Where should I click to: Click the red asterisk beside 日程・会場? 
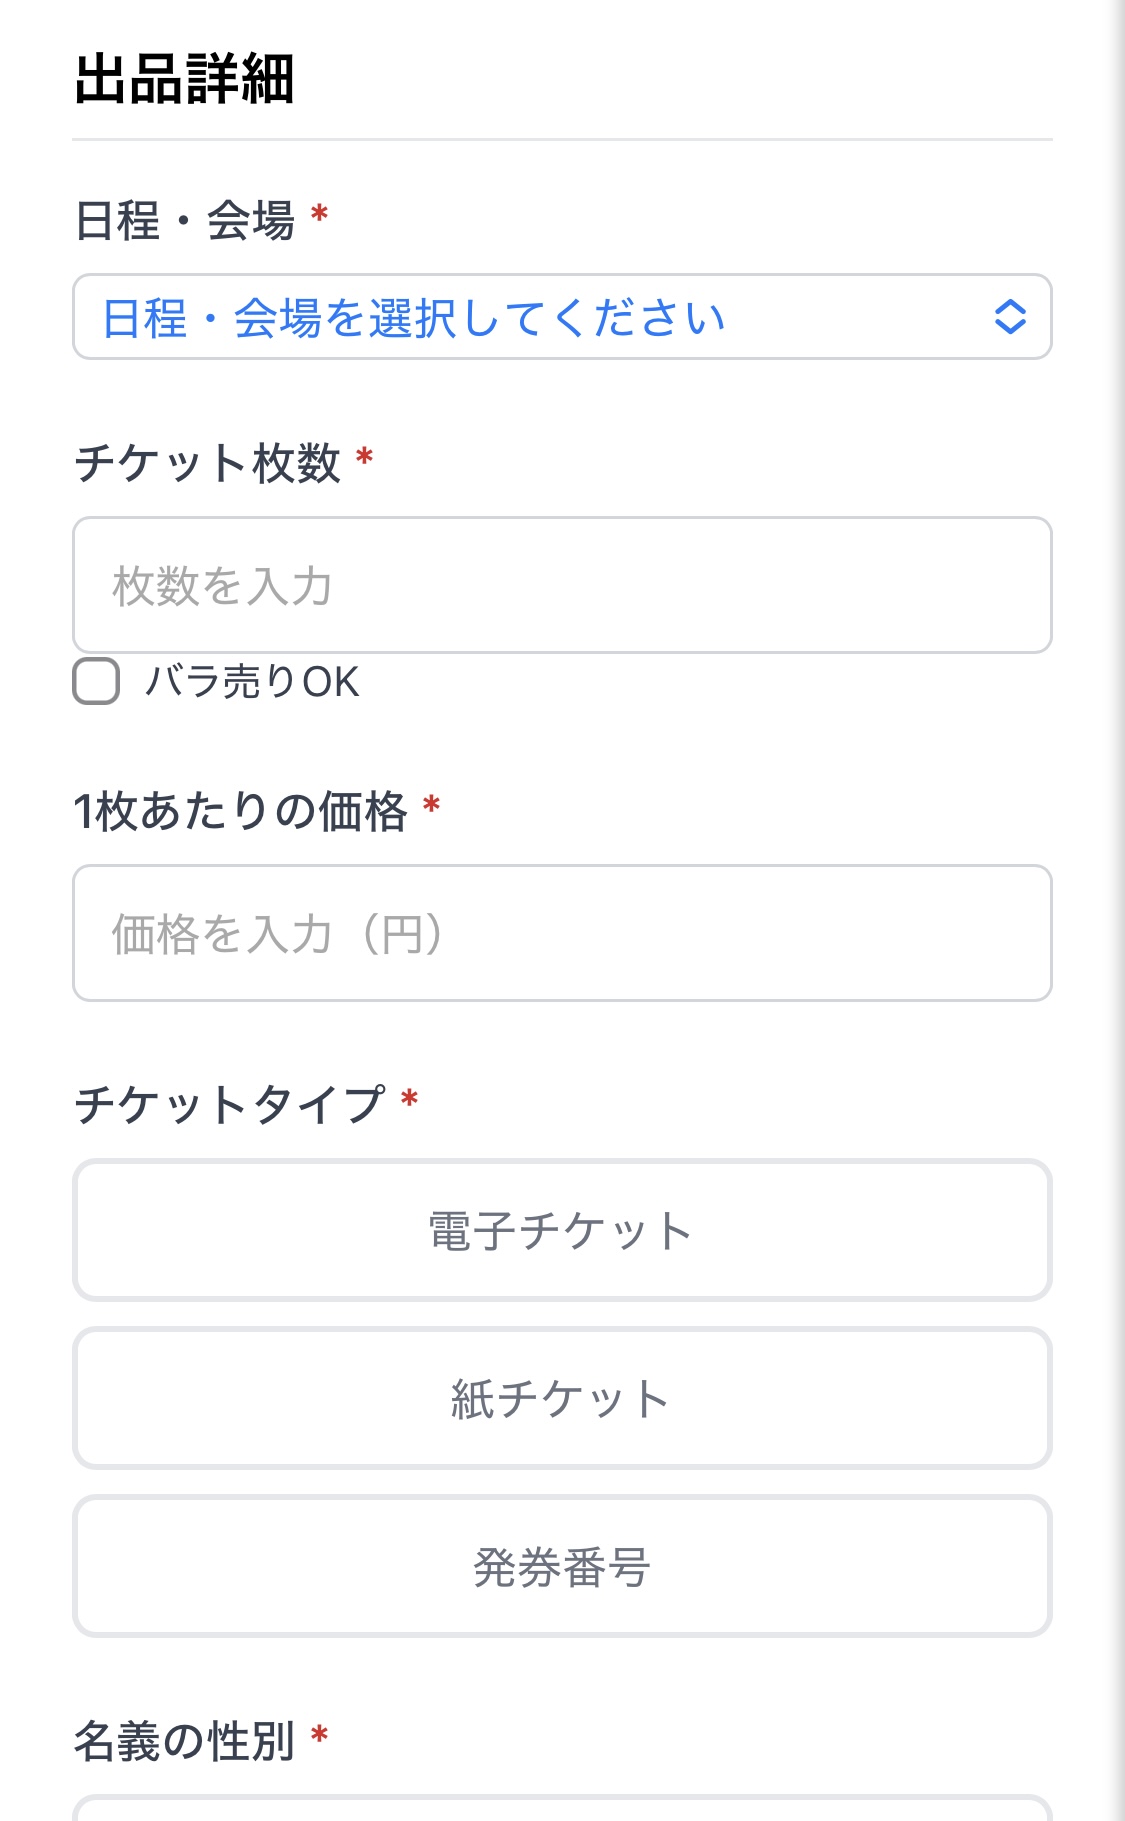[320, 214]
